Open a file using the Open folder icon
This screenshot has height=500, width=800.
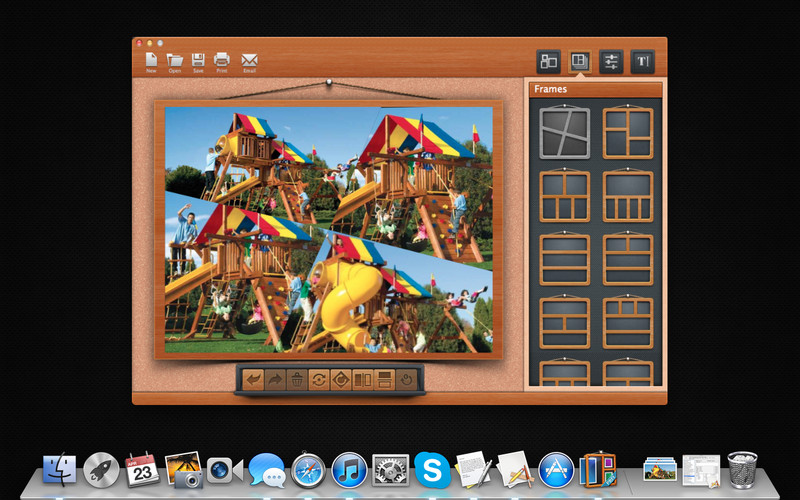pos(175,63)
